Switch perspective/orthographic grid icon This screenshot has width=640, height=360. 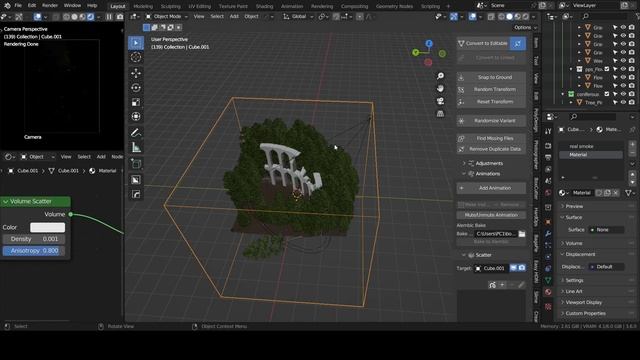(440, 114)
